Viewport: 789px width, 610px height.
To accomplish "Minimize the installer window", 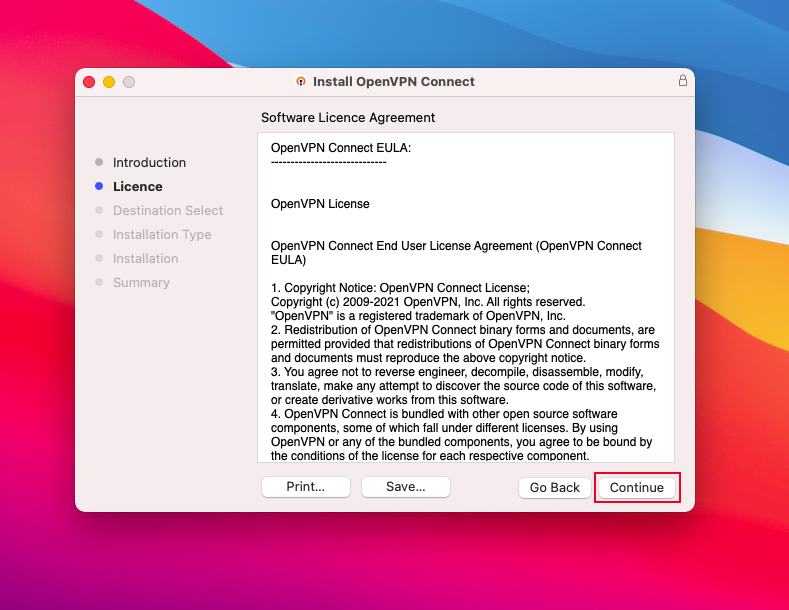I will click(x=109, y=82).
